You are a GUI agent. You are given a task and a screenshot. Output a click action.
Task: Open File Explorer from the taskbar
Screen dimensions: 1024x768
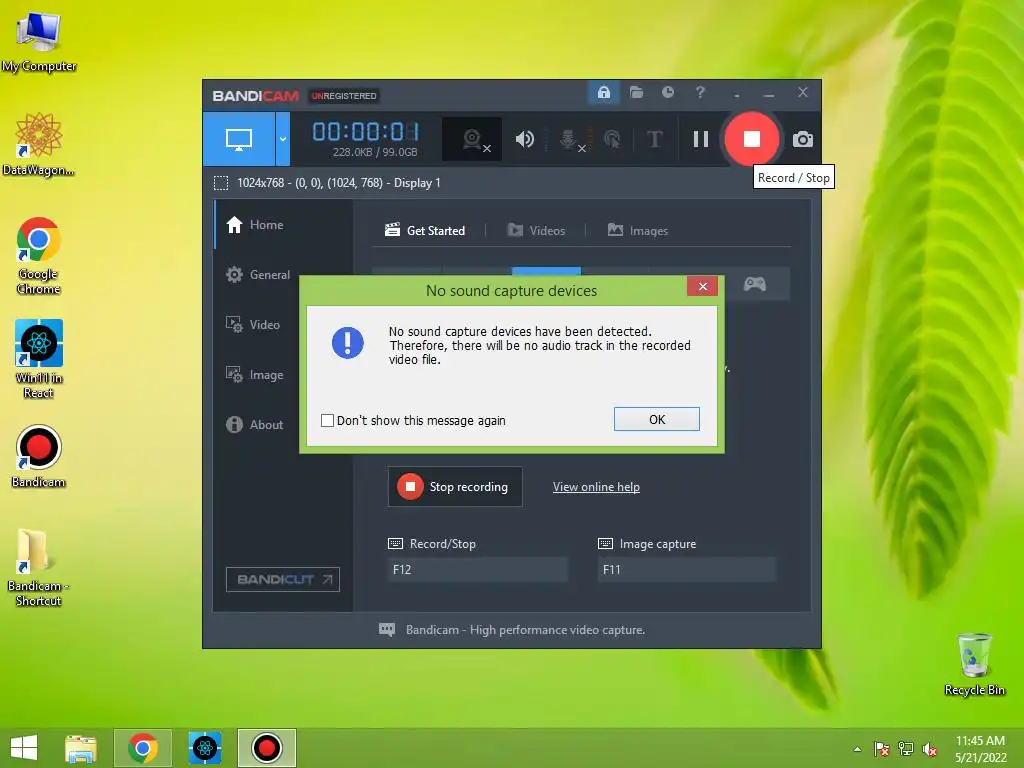click(81, 748)
